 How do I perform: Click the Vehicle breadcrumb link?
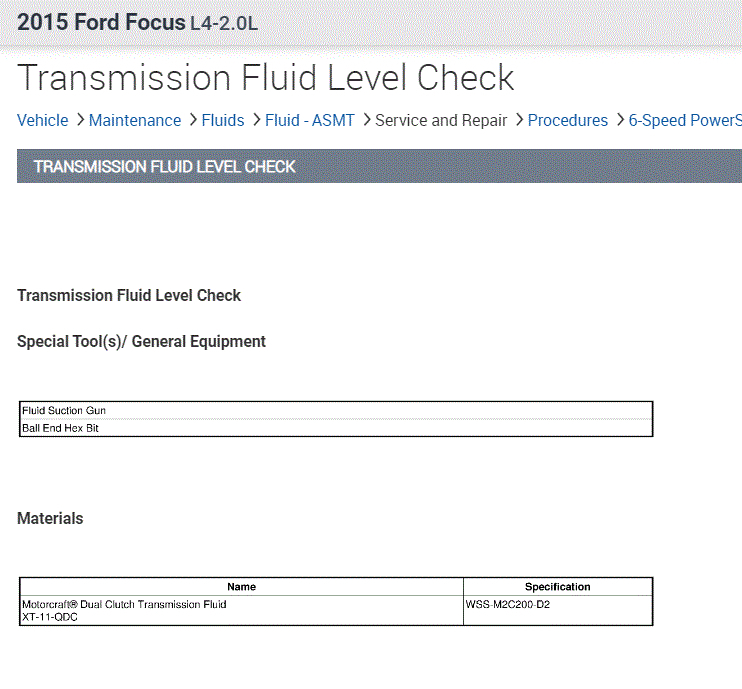click(x=43, y=121)
